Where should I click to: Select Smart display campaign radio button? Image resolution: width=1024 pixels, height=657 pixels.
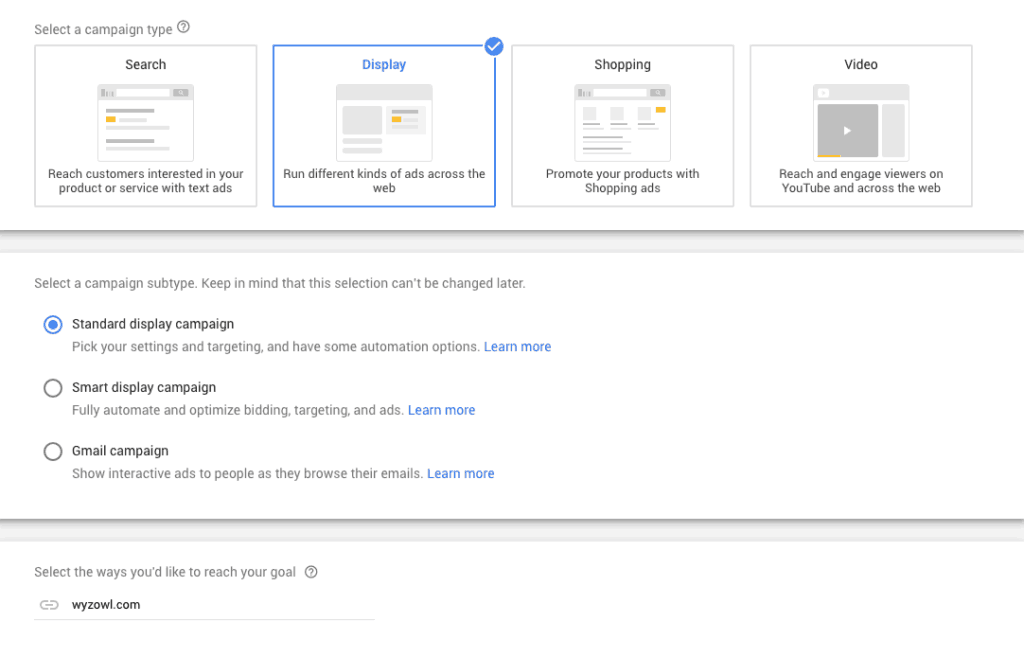pos(53,388)
